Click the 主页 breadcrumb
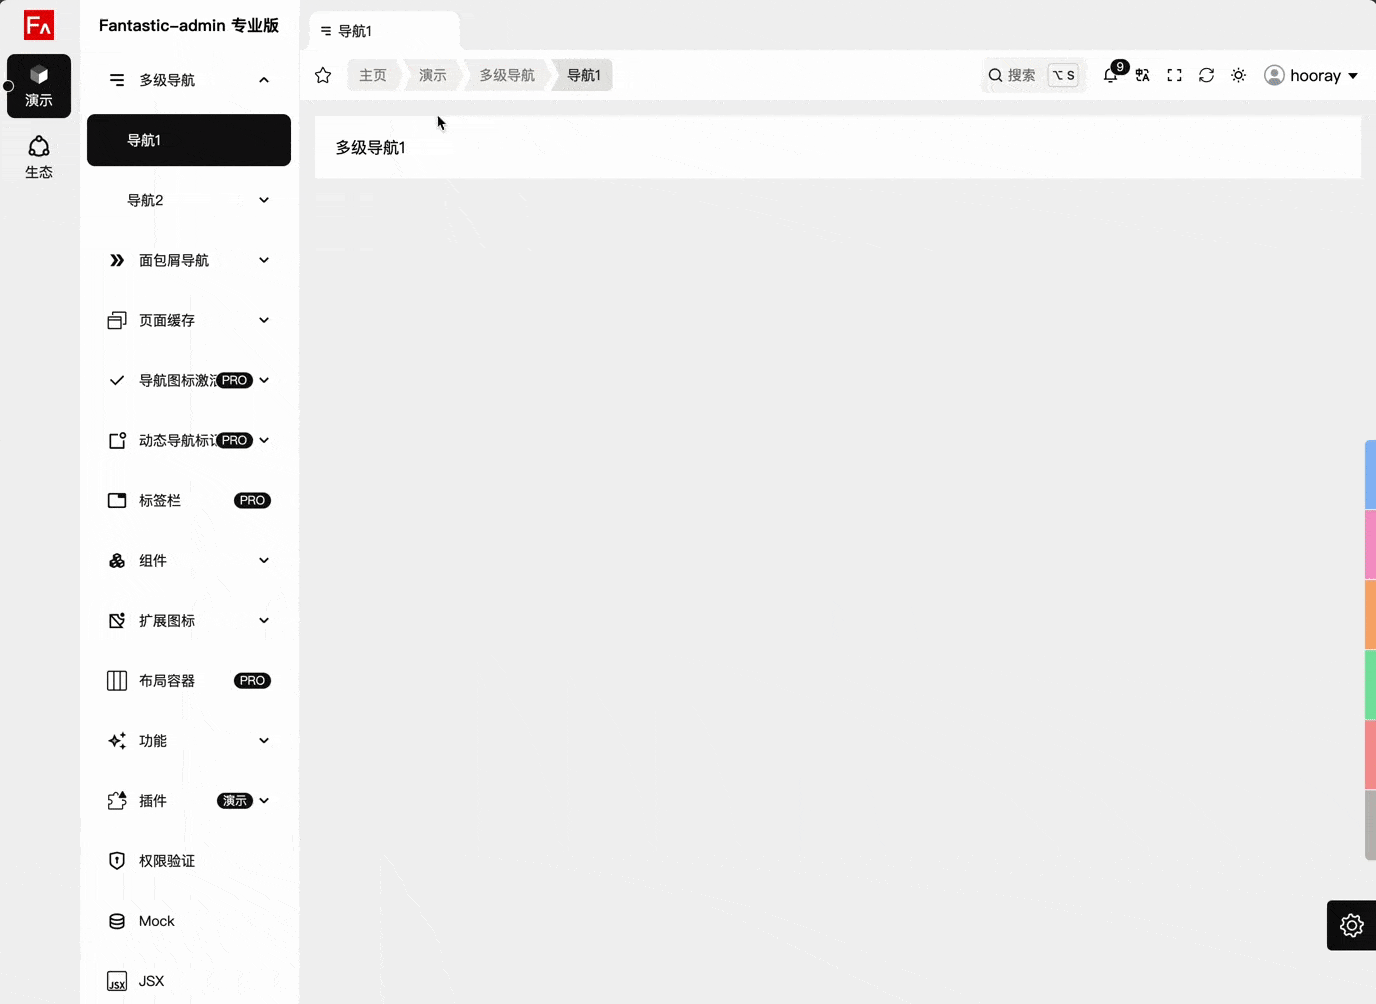 pos(373,75)
